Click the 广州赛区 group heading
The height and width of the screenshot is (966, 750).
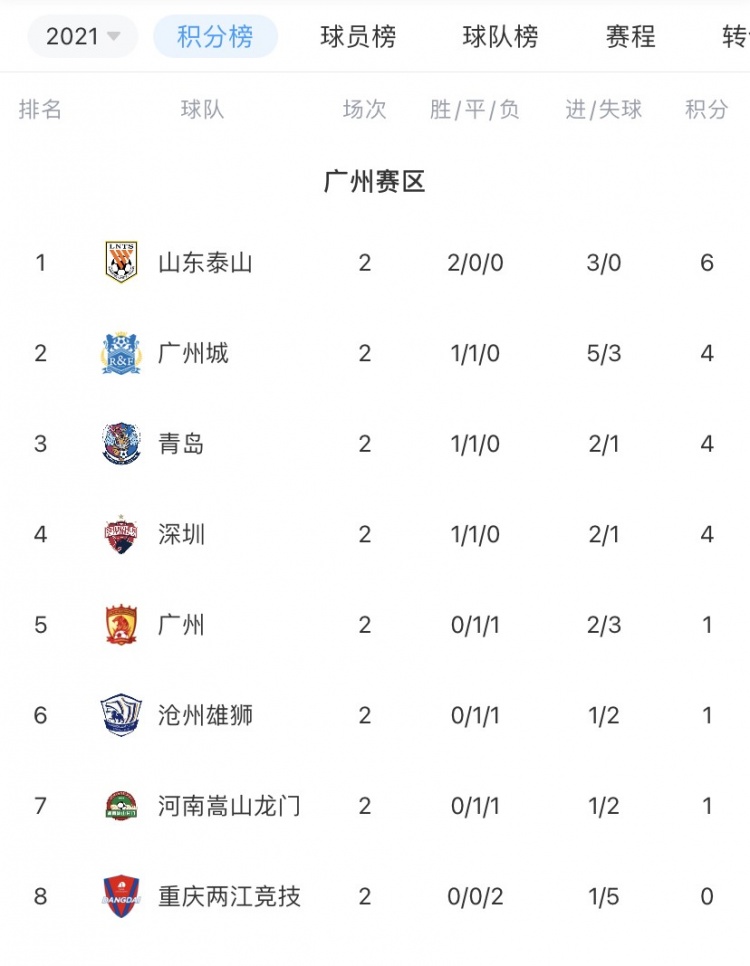[x=375, y=182]
